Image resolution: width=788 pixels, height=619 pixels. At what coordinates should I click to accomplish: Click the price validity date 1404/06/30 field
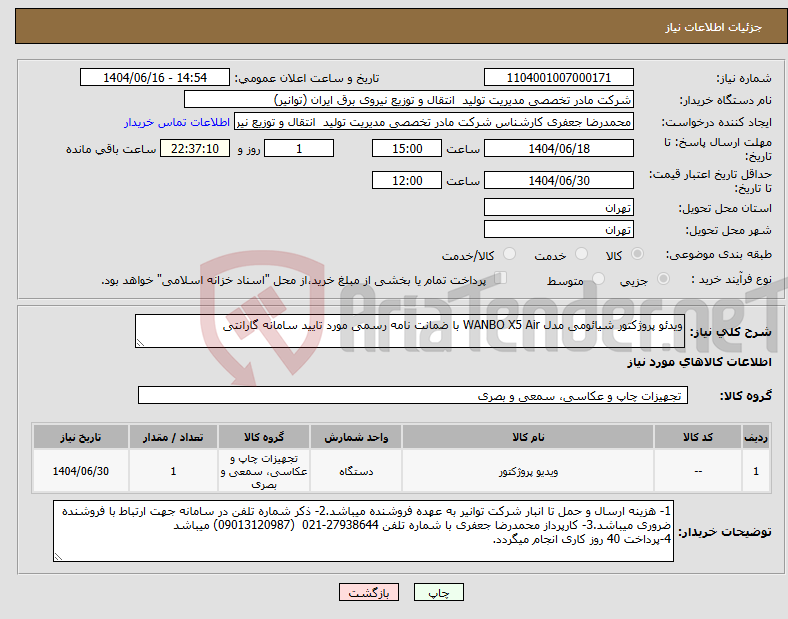click(558, 180)
